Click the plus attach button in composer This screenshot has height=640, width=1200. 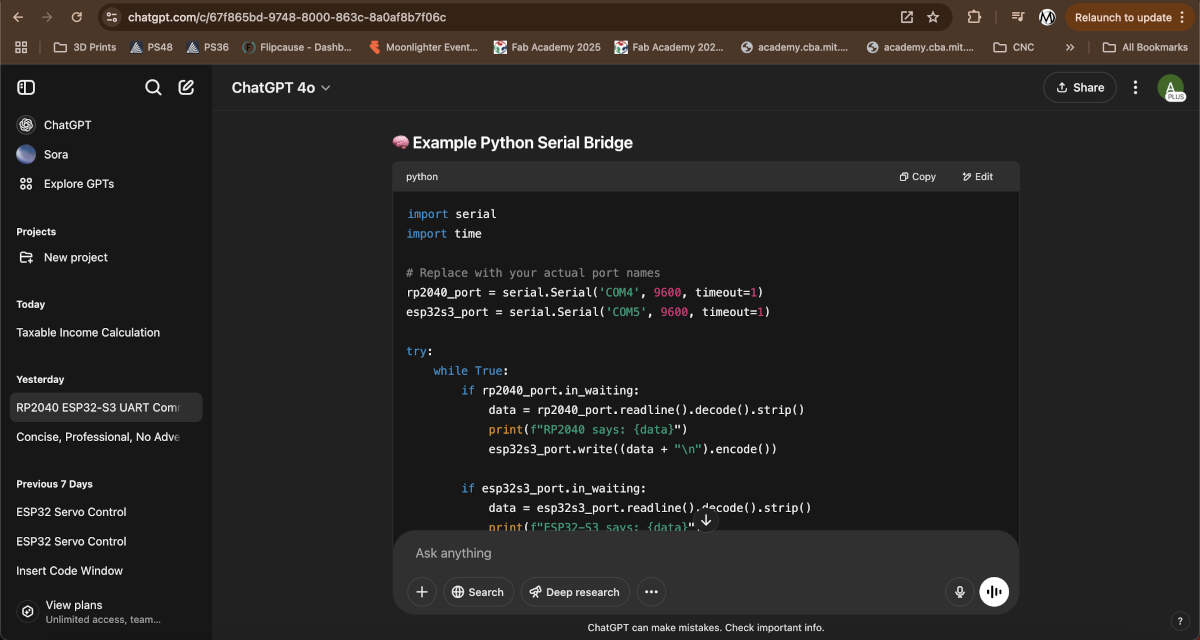[x=422, y=592]
